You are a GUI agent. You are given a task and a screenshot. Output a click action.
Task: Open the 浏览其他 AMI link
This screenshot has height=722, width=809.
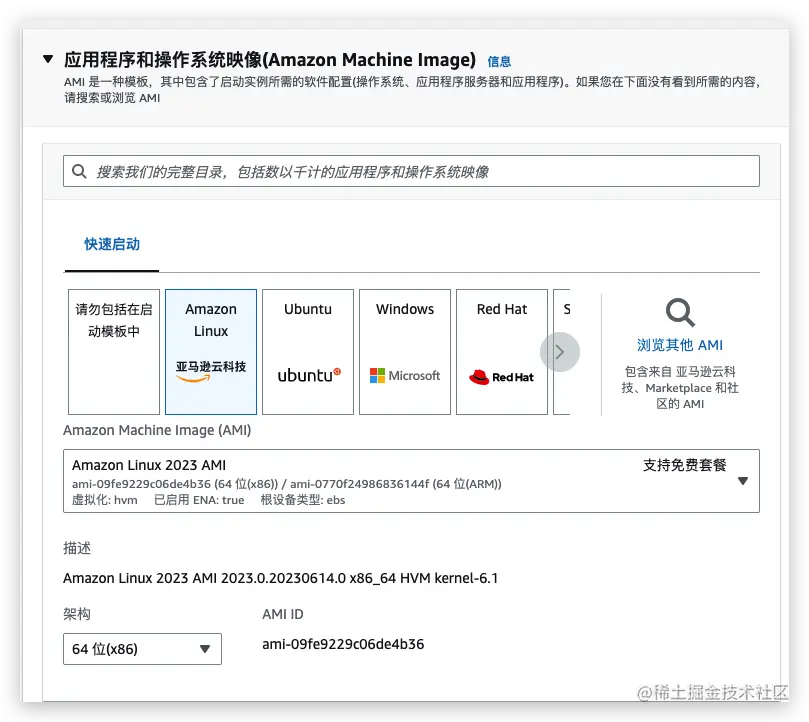[x=680, y=345]
